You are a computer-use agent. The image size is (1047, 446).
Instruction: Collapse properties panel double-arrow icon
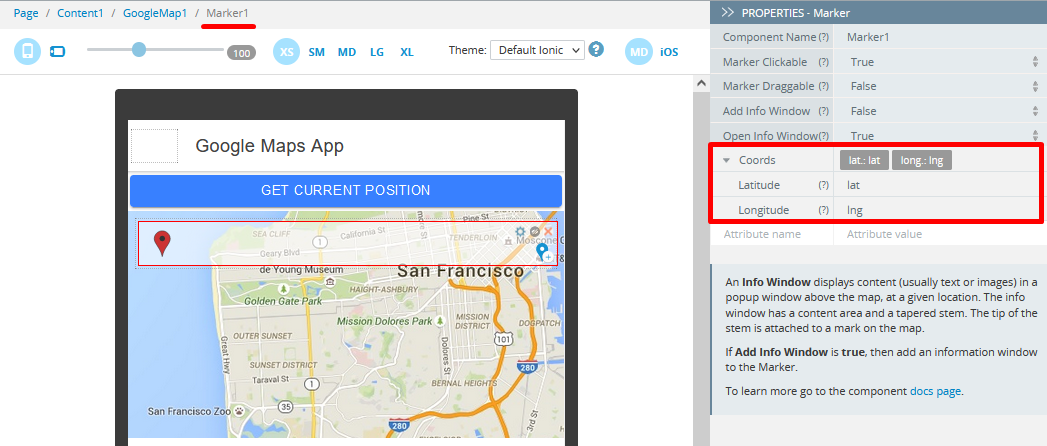point(728,13)
